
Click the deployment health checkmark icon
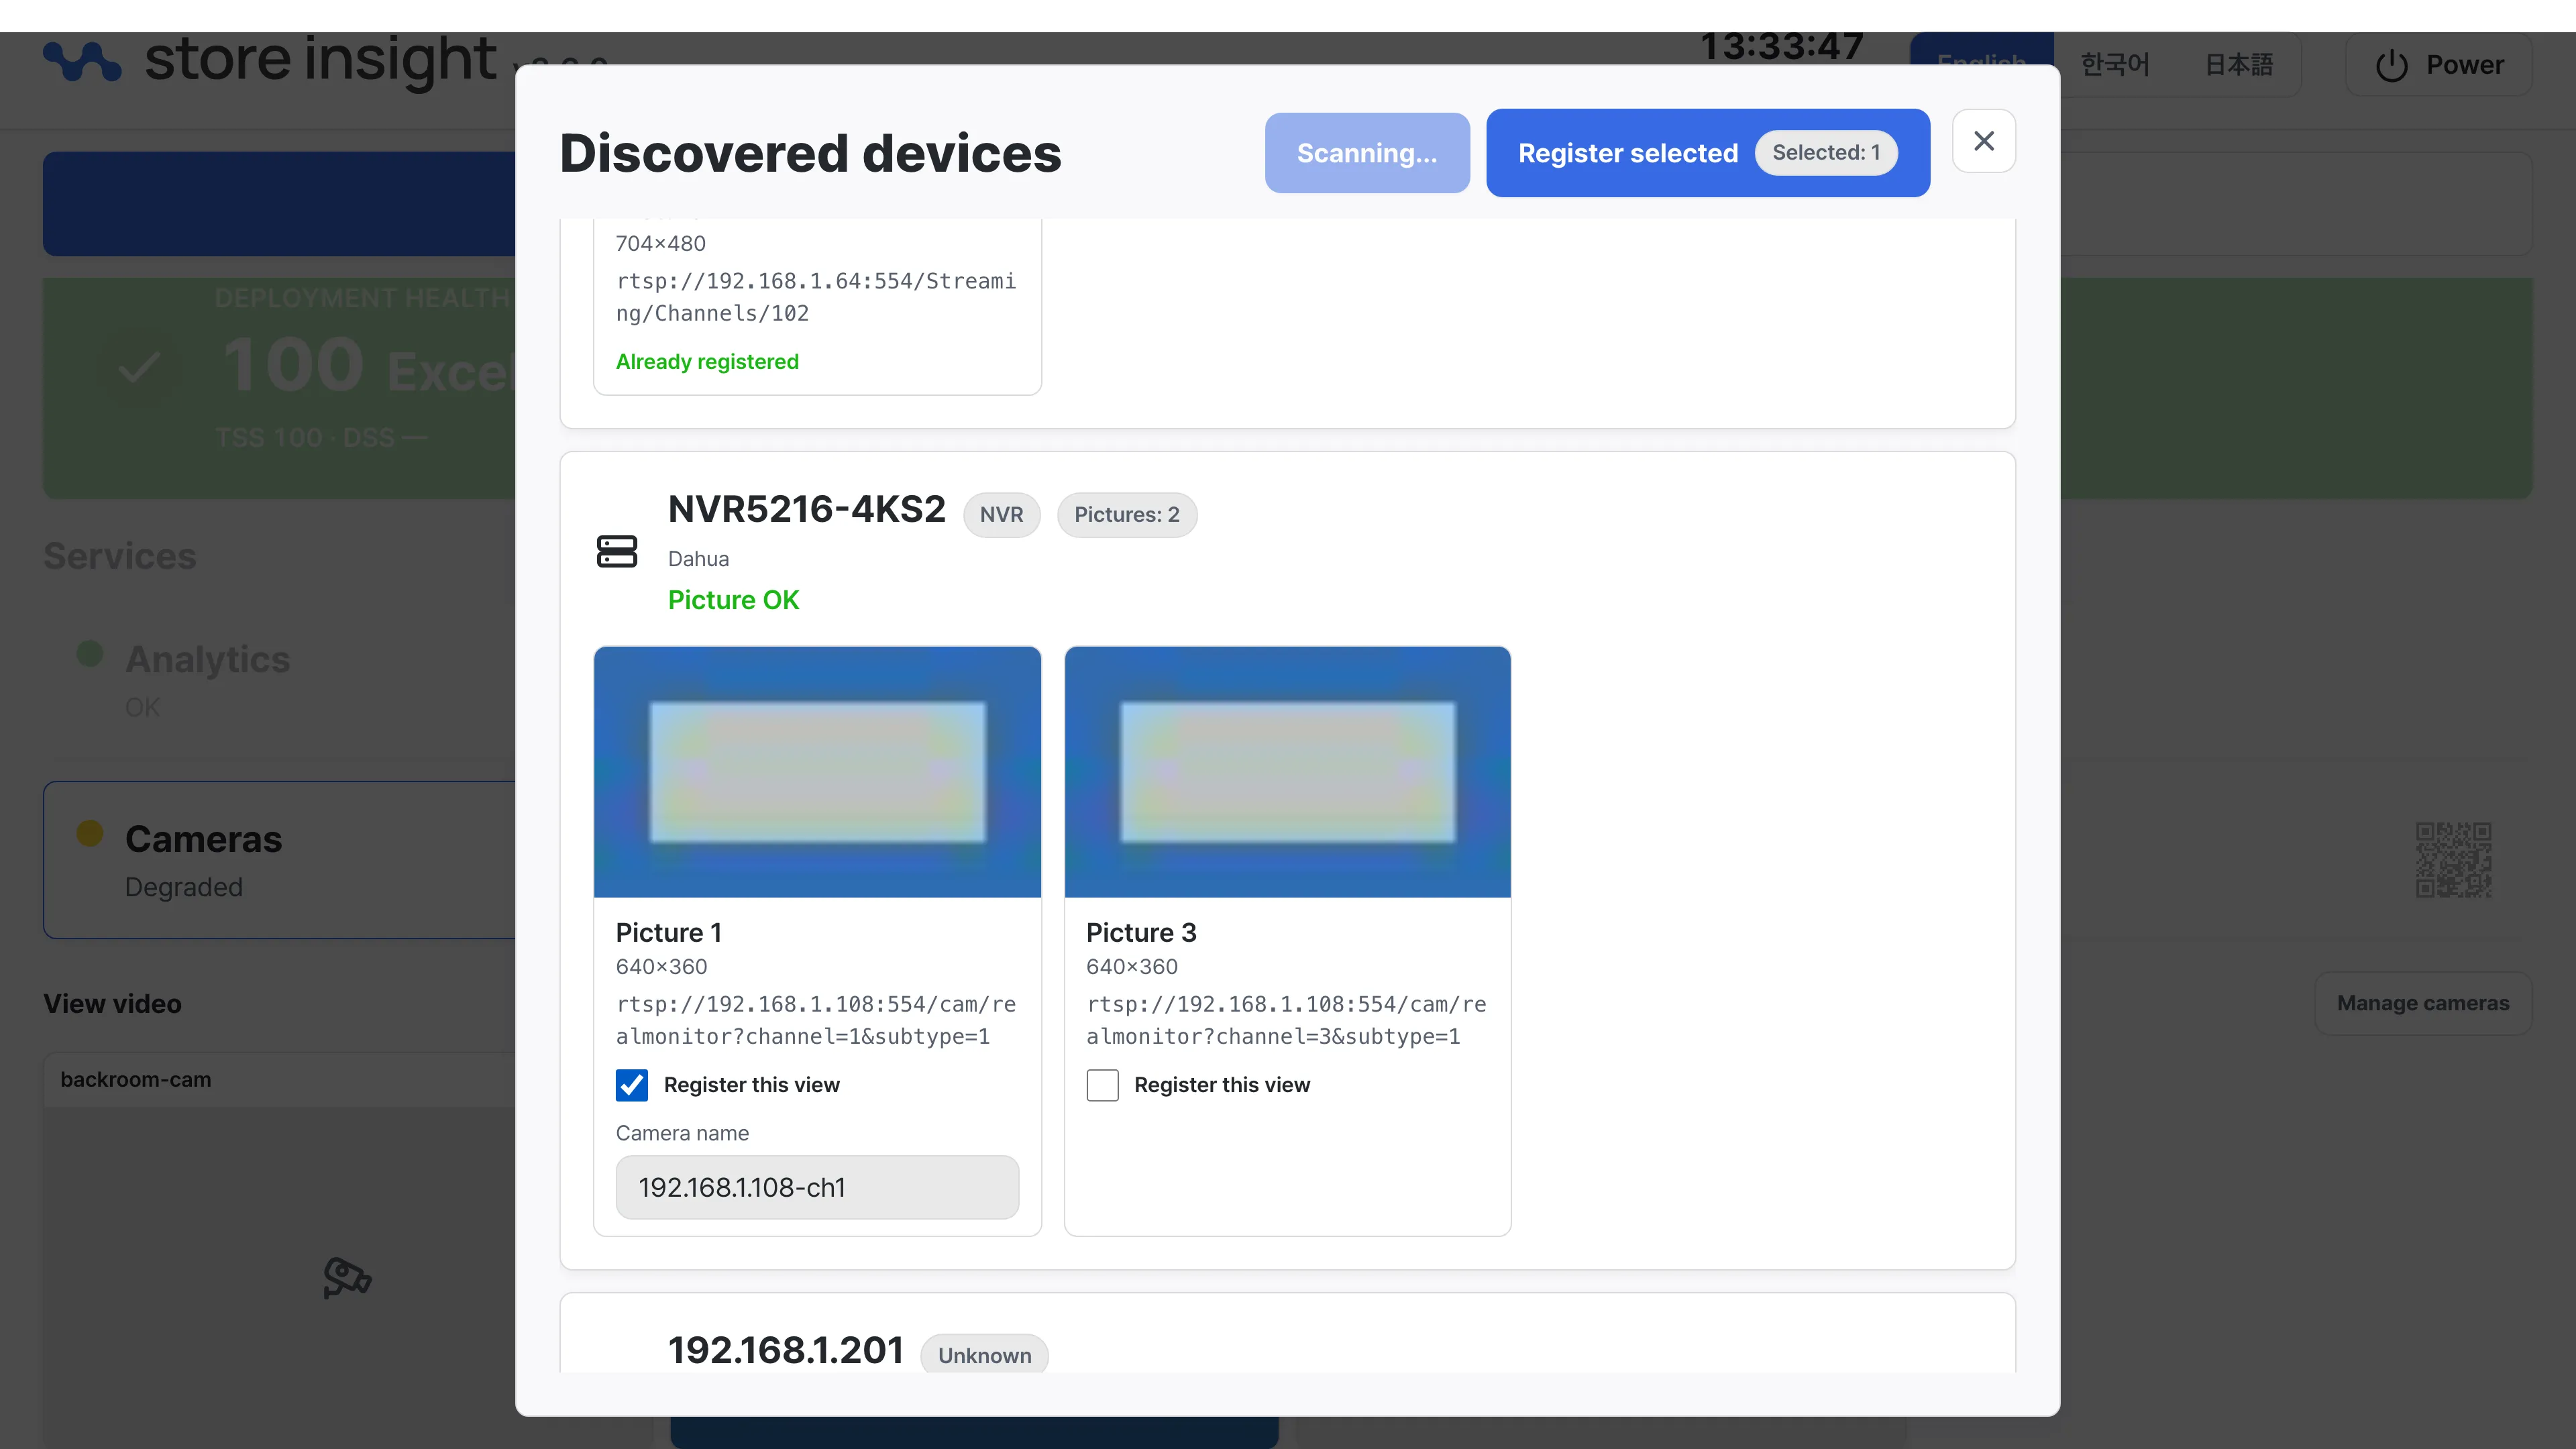[139, 368]
